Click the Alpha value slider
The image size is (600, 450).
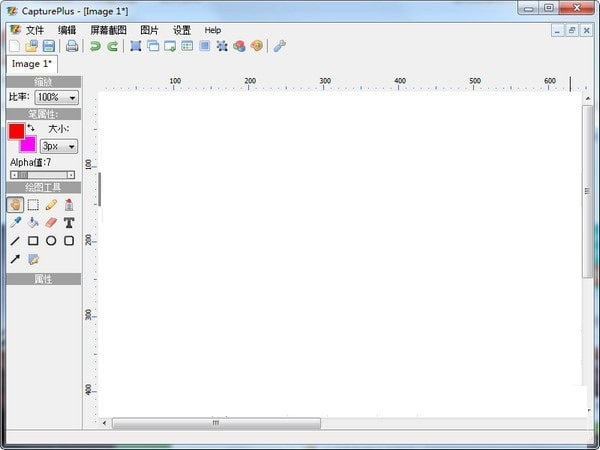pyautogui.click(x=42, y=175)
